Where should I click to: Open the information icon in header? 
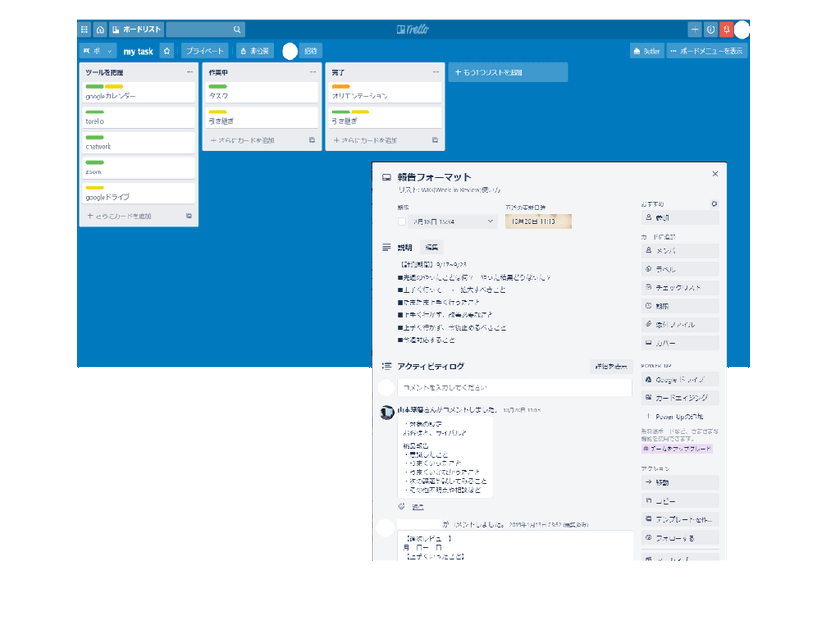pyautogui.click(x=710, y=29)
